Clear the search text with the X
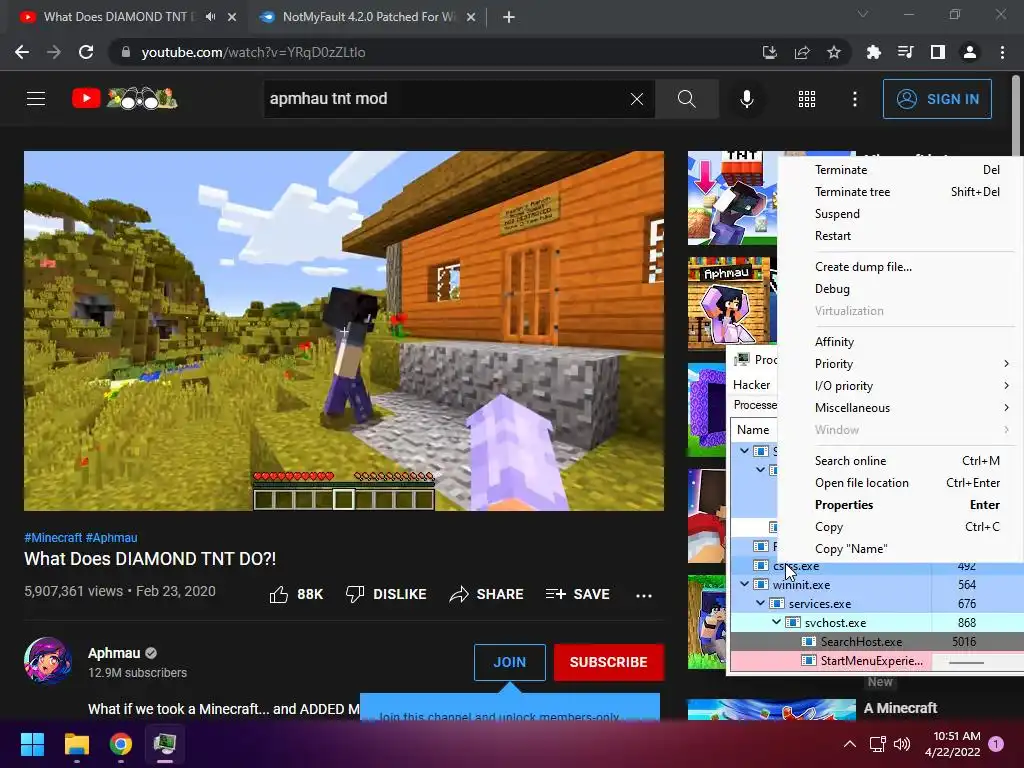 (x=637, y=99)
